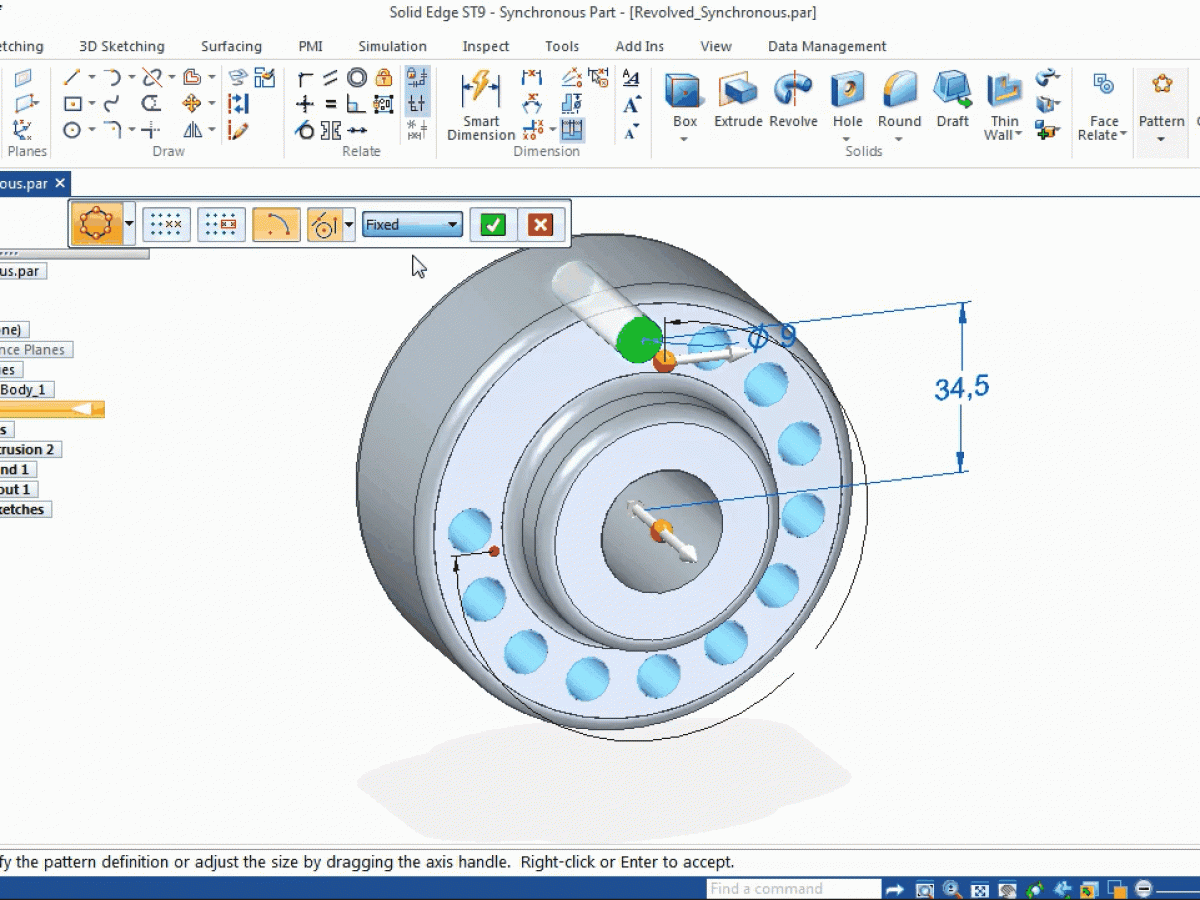Cancel the pattern with red X
Image resolution: width=1200 pixels, height=900 pixels.
pos(540,225)
